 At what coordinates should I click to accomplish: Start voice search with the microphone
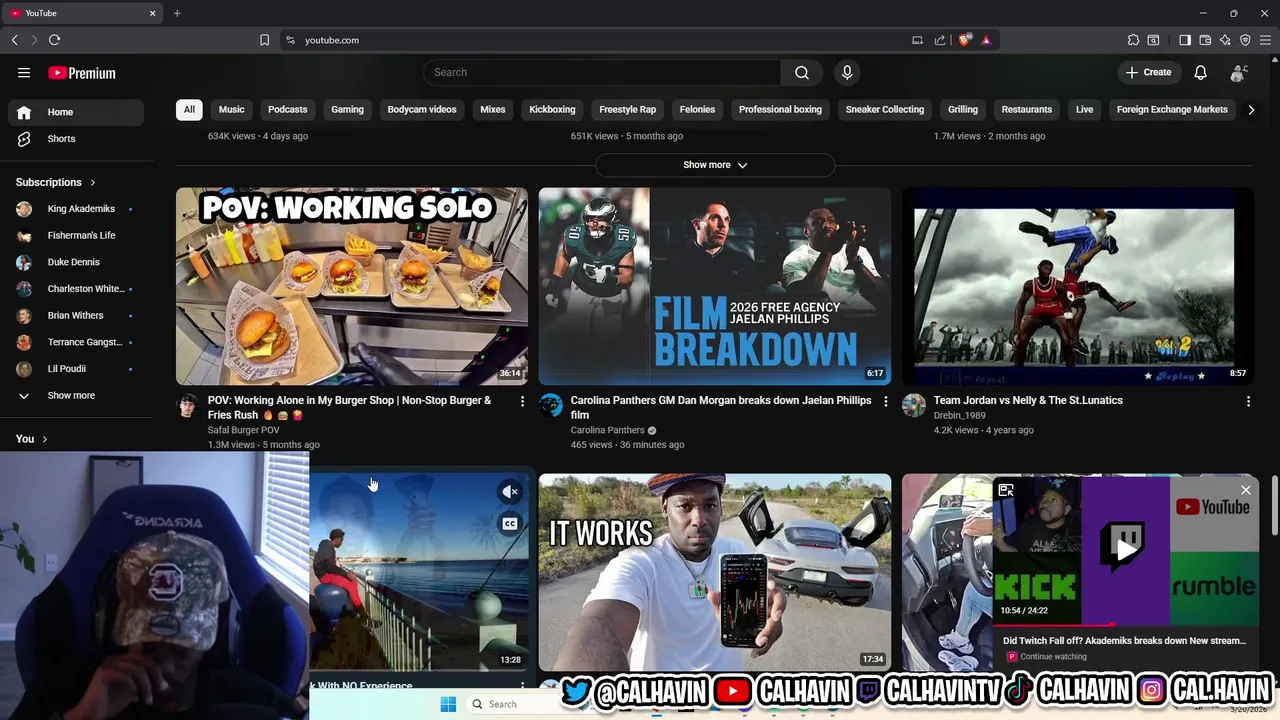[x=847, y=72]
